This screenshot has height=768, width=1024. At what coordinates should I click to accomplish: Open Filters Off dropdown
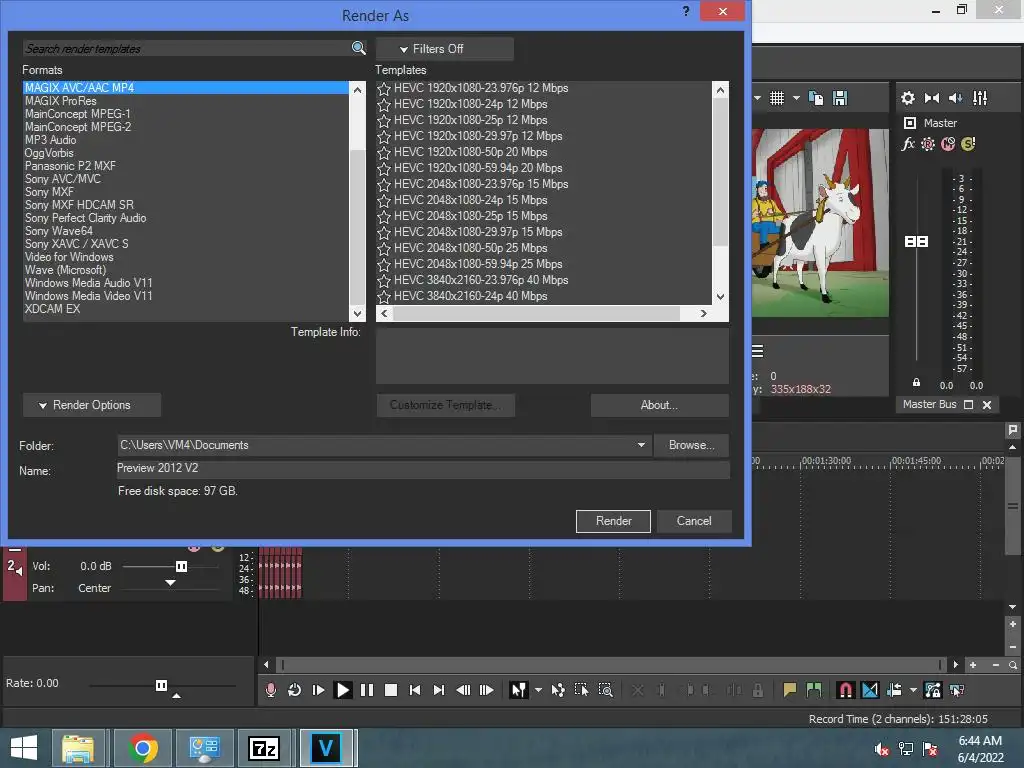click(x=445, y=49)
